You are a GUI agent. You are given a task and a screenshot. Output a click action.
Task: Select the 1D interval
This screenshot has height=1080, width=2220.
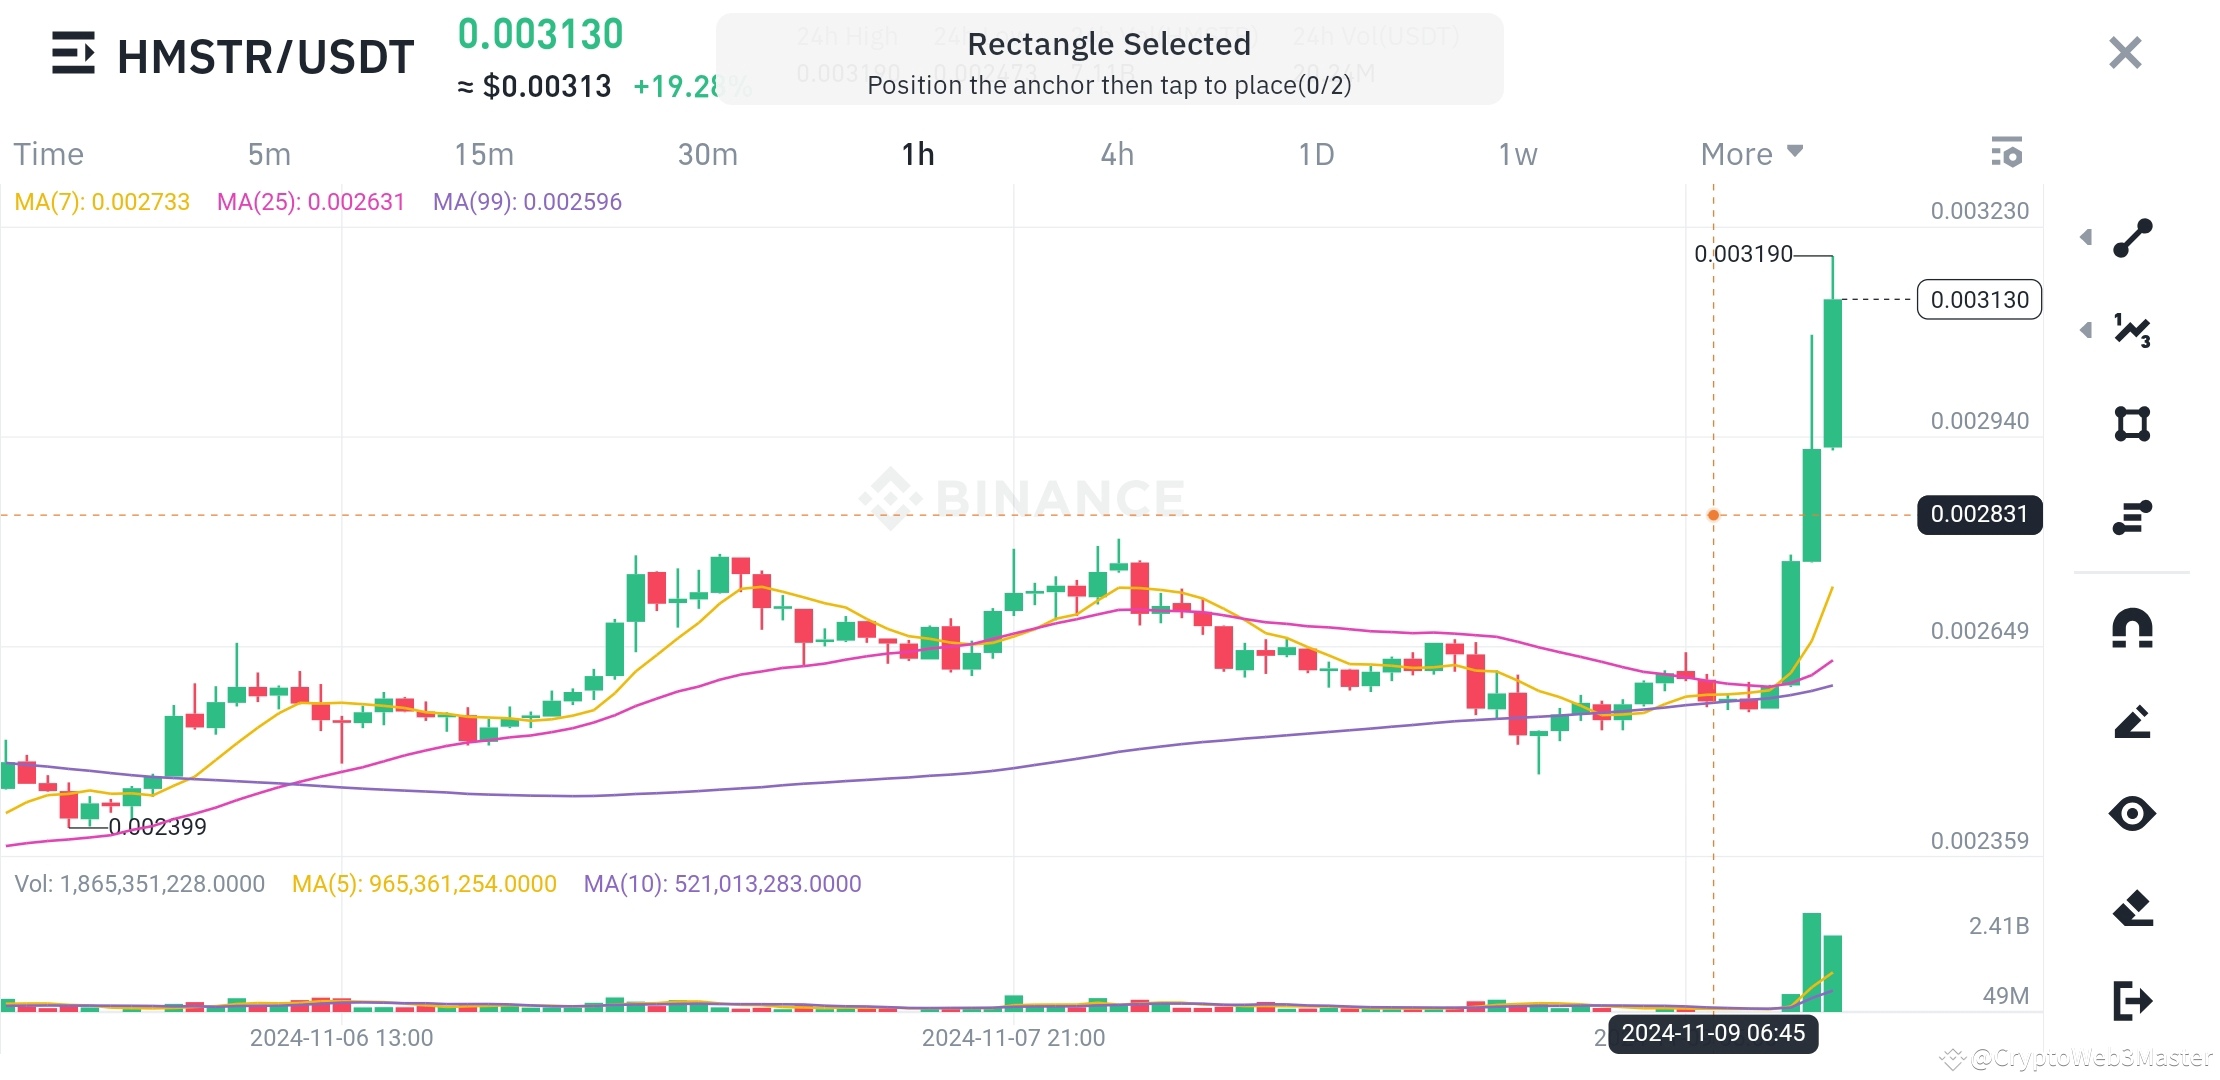pos(1316,154)
